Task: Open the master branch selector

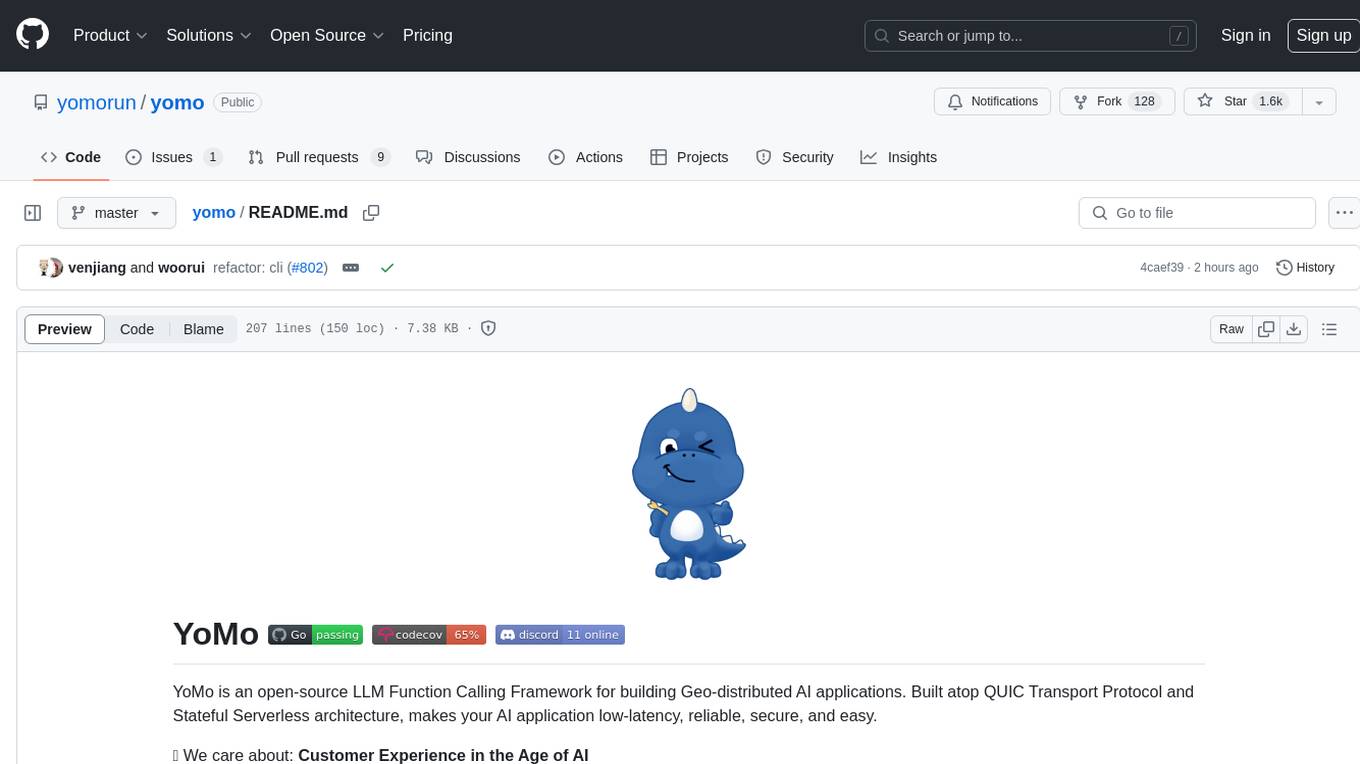Action: pos(116,213)
